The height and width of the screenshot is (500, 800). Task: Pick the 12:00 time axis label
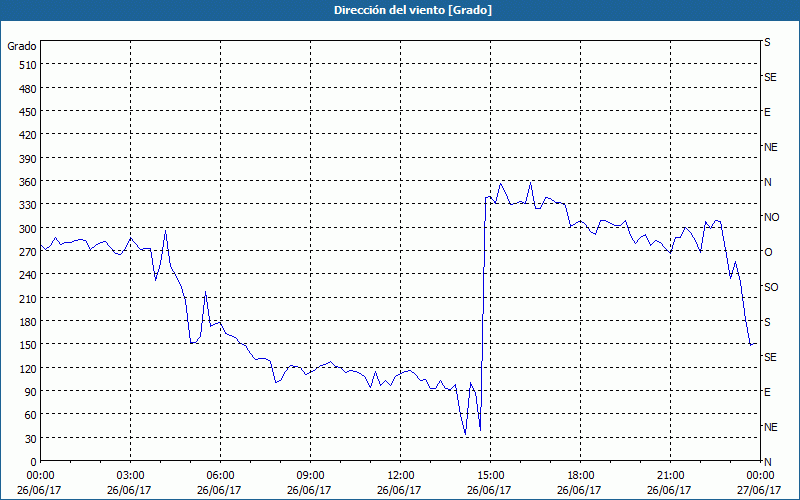pos(401,476)
